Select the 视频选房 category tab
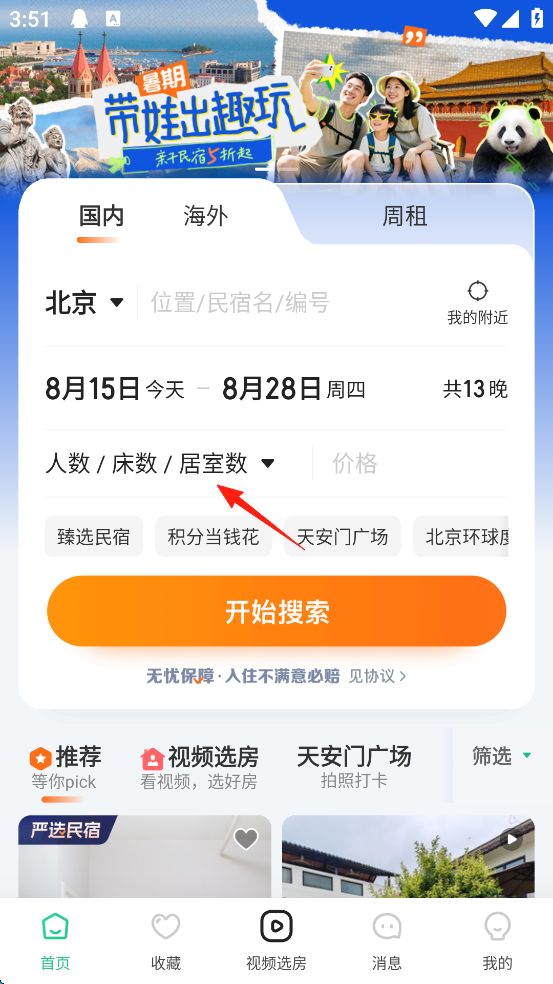 click(200, 766)
